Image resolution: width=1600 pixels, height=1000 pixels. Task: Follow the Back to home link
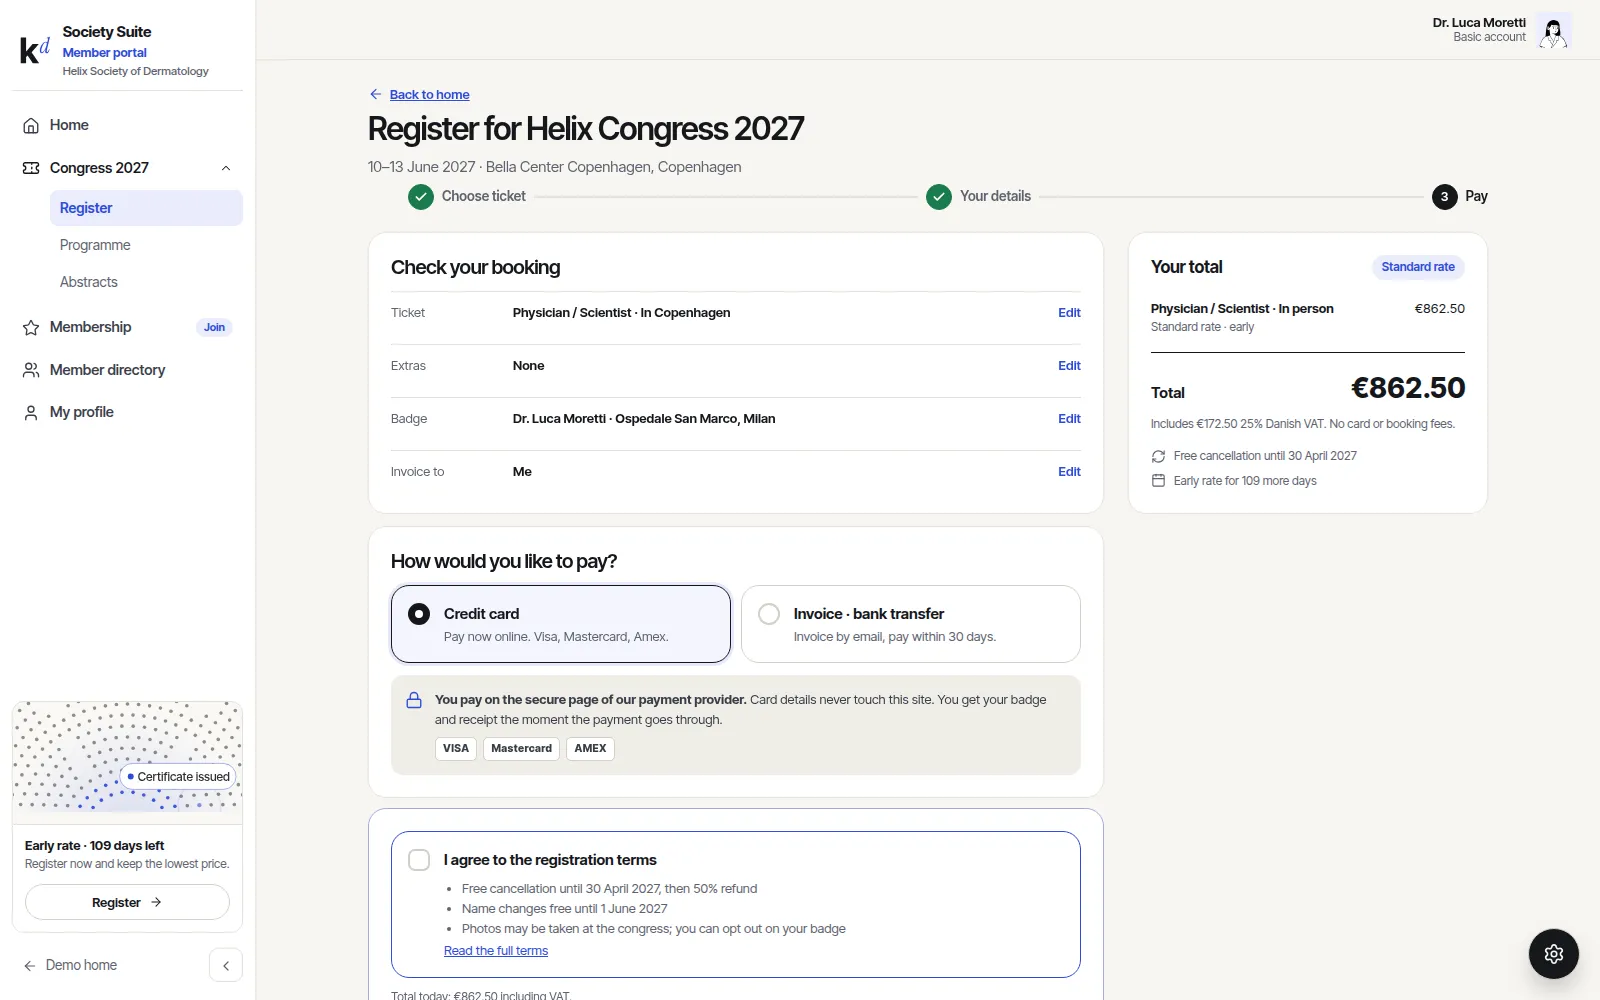[x=429, y=95]
